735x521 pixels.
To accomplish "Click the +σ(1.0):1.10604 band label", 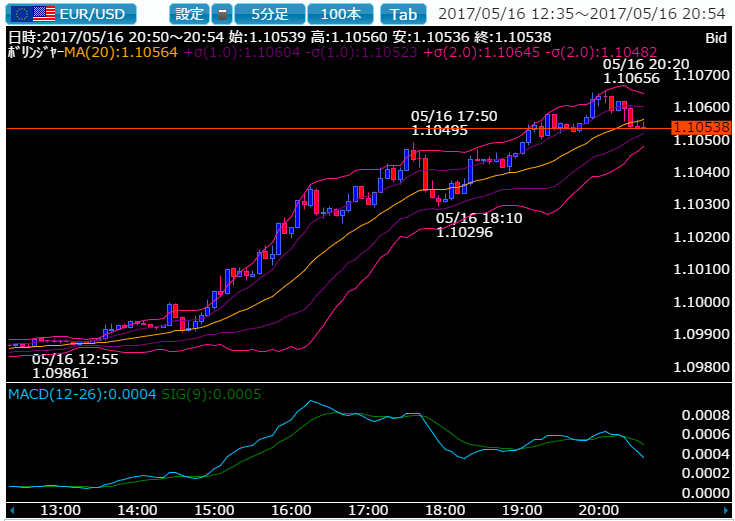I will coord(242,52).
